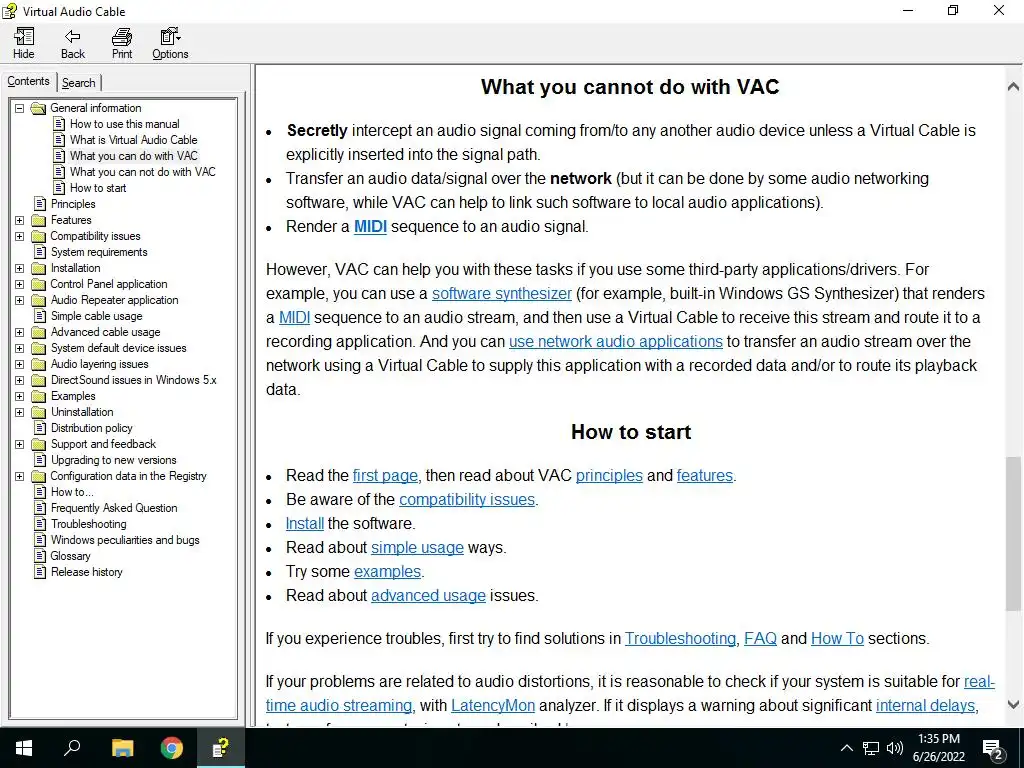Open the Audio layering issues topic

tap(100, 364)
